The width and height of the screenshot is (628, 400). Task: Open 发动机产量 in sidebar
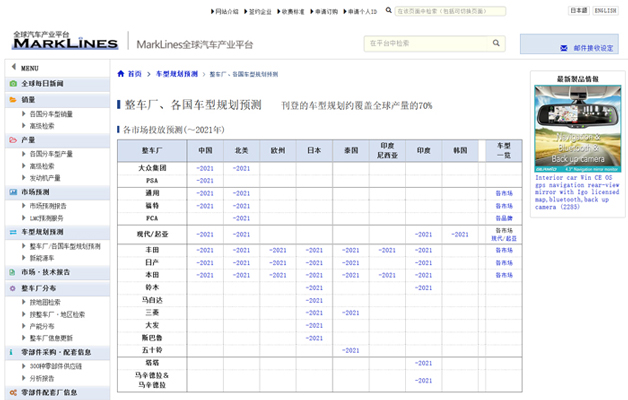[45, 178]
